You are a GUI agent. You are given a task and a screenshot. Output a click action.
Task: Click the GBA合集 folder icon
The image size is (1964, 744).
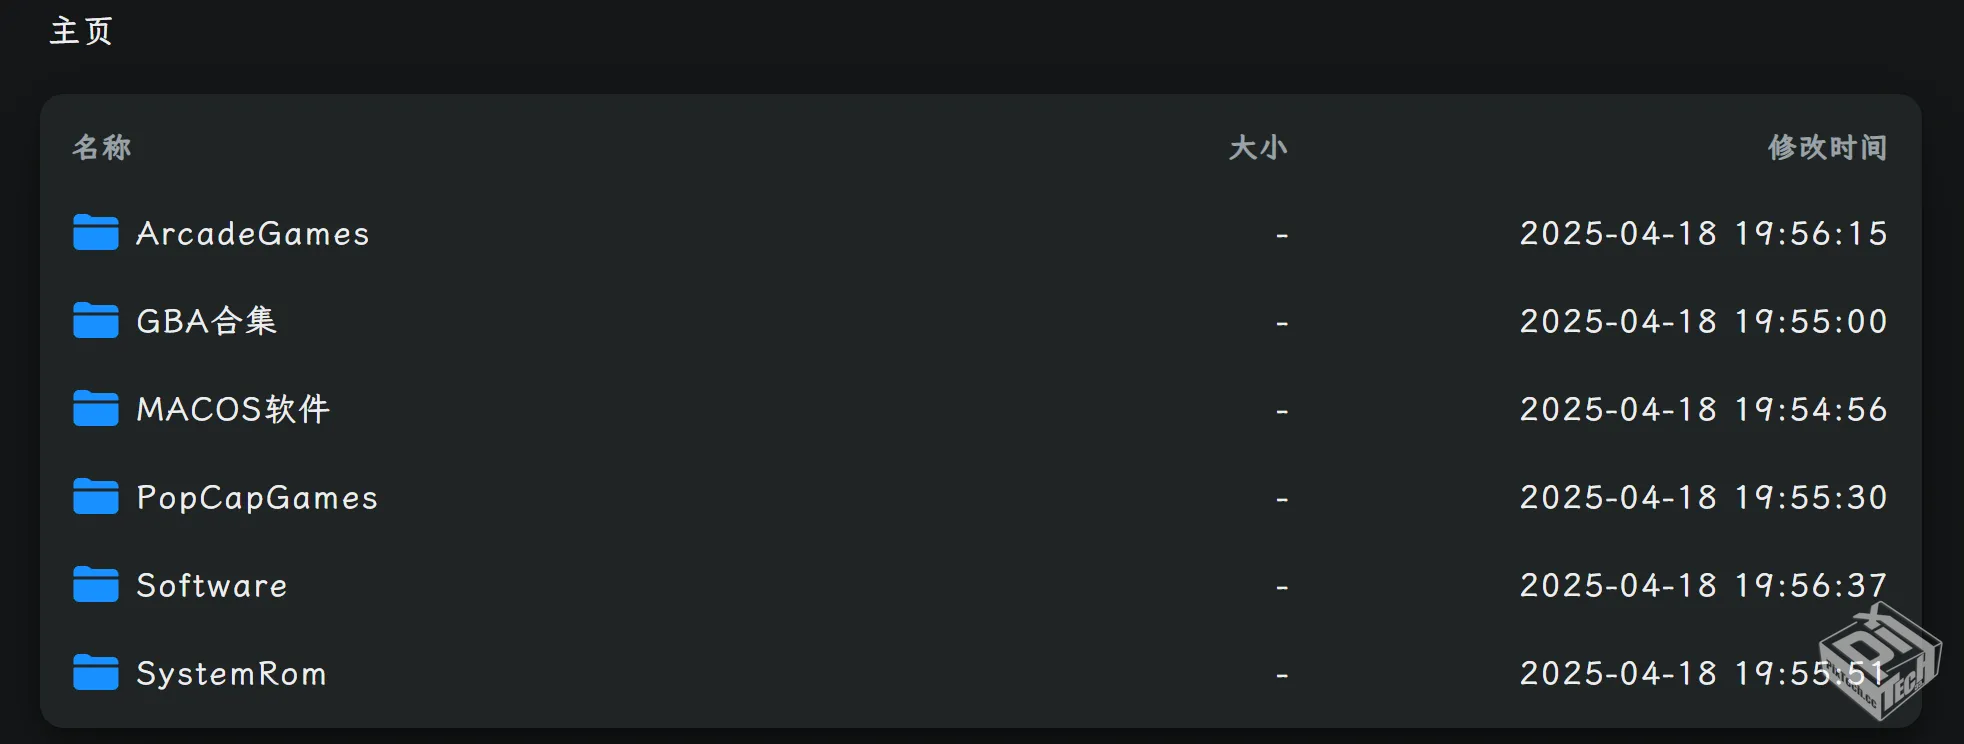coord(96,321)
